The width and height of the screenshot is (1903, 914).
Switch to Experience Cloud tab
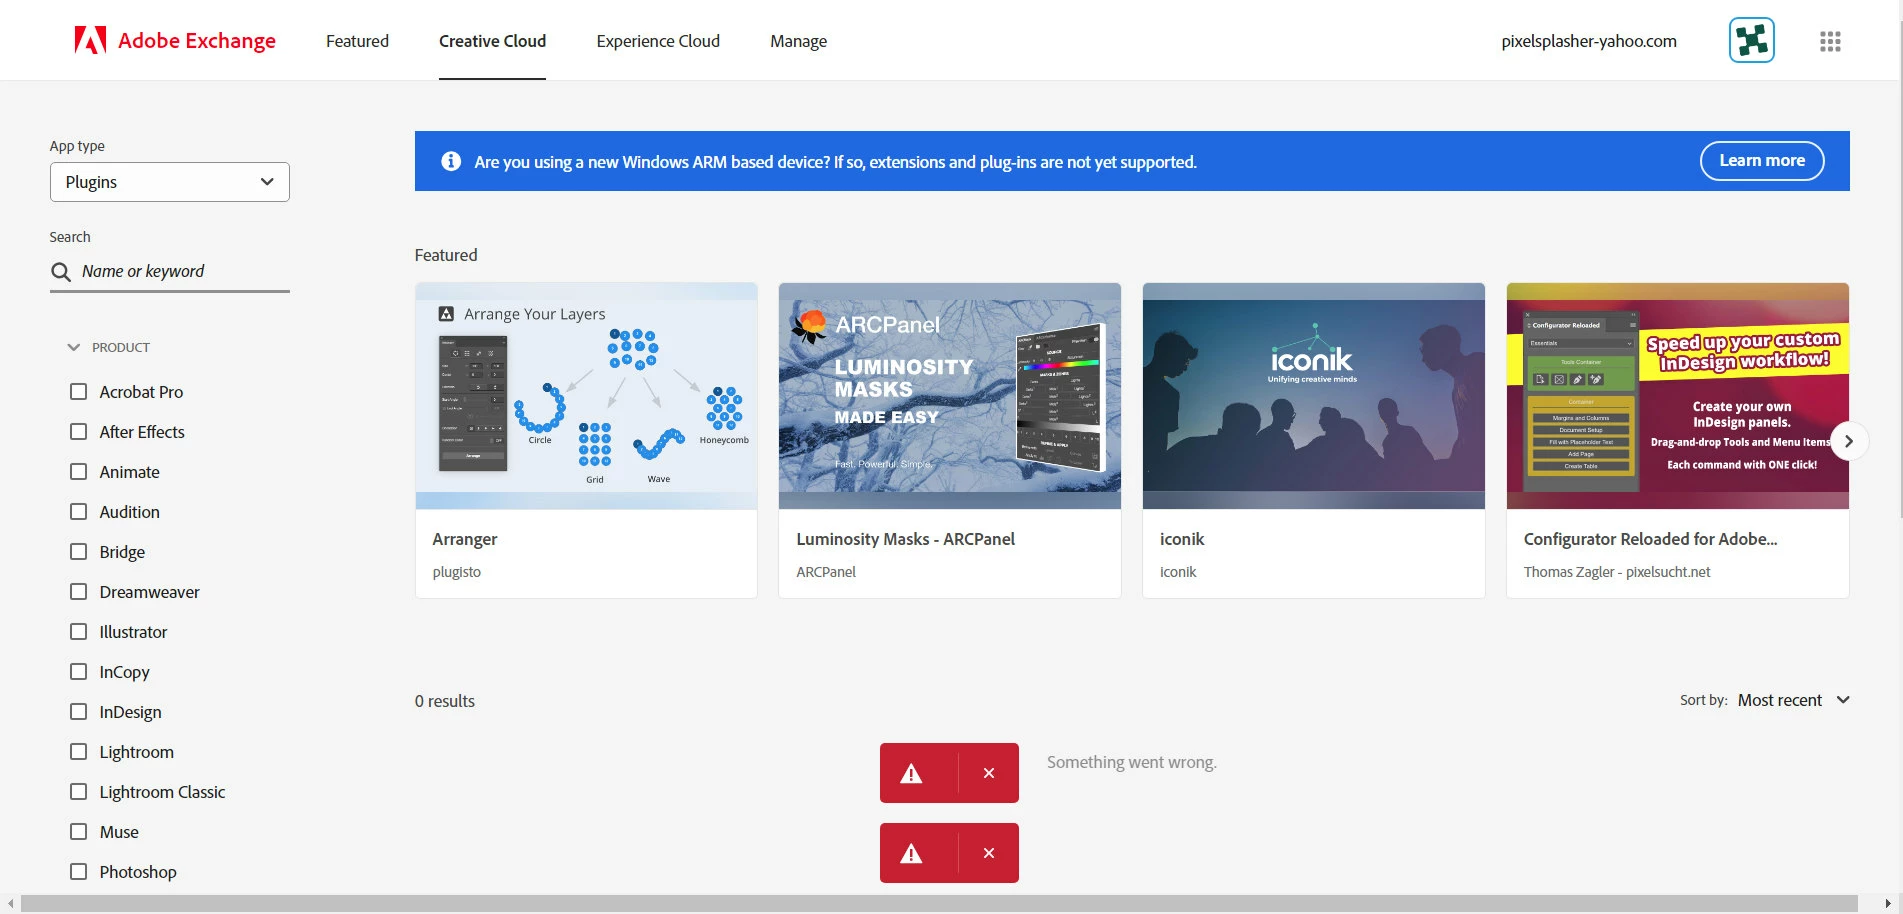pyautogui.click(x=658, y=41)
